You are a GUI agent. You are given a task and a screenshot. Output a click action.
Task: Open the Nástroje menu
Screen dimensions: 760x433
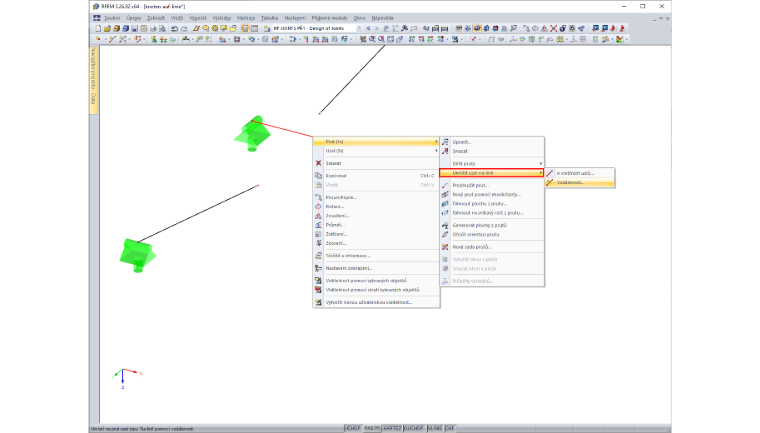pos(246,18)
